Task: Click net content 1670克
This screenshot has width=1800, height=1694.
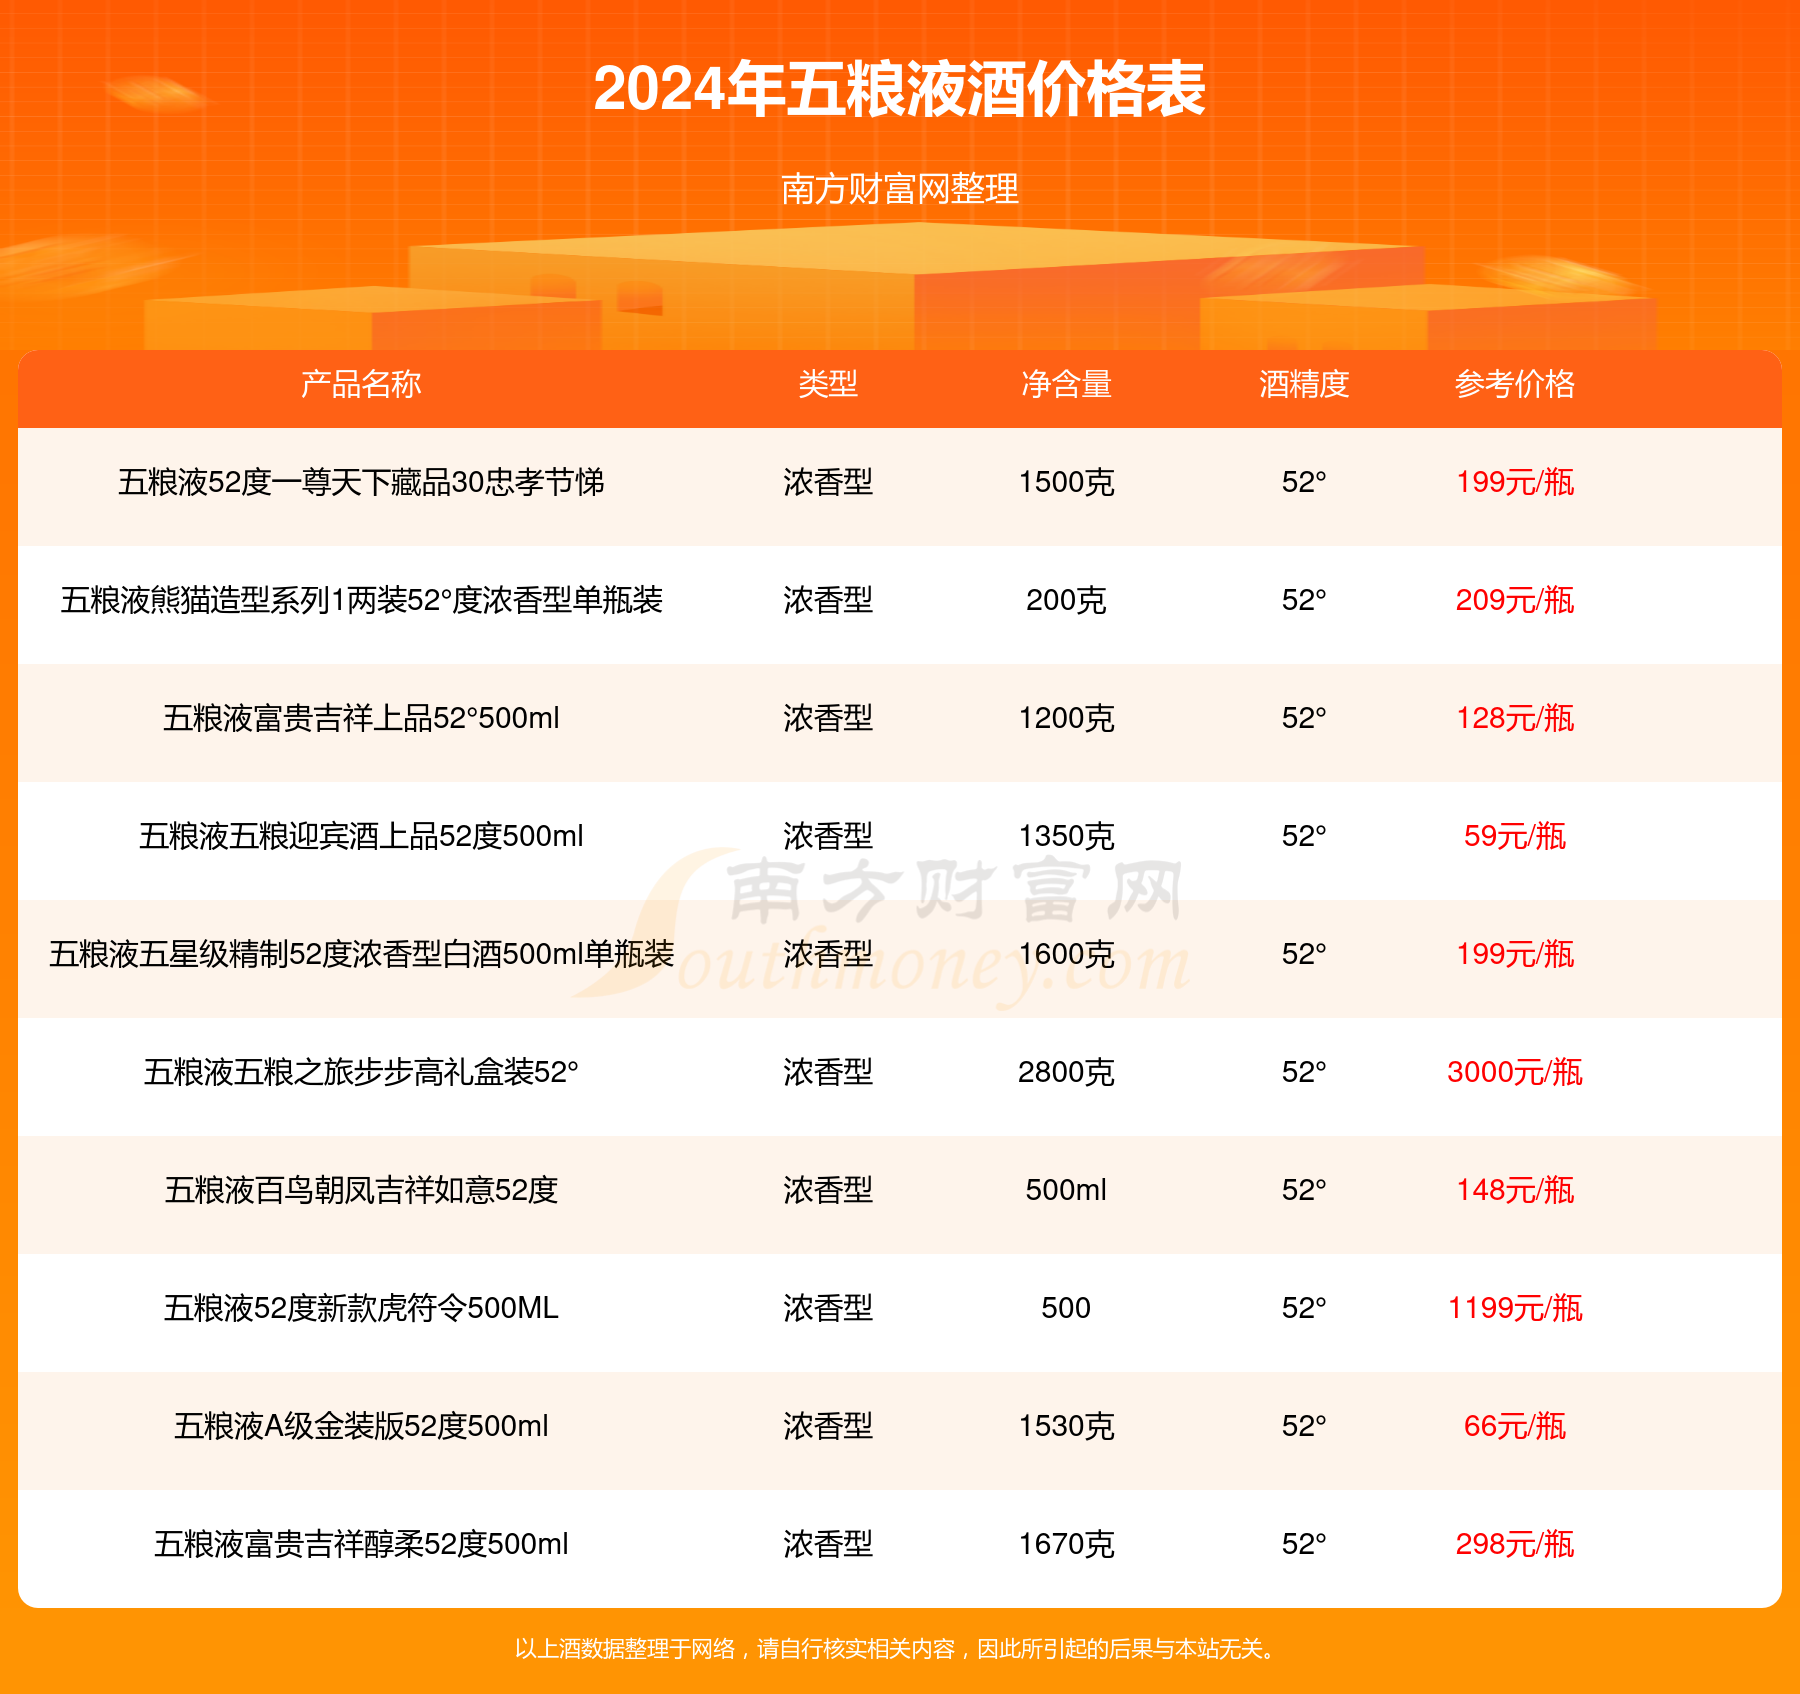Action: [1066, 1544]
